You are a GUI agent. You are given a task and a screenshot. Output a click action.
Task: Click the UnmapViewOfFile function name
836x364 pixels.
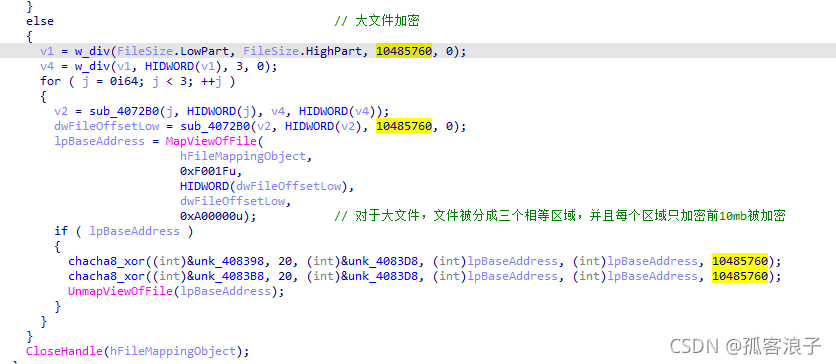click(x=120, y=291)
